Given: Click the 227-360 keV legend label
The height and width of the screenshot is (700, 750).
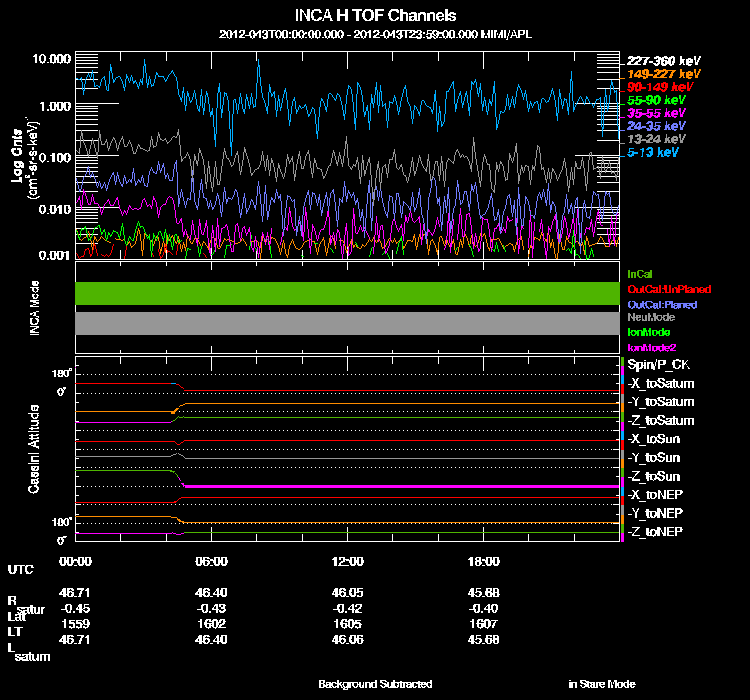Looking at the screenshot, I should click(x=663, y=60).
